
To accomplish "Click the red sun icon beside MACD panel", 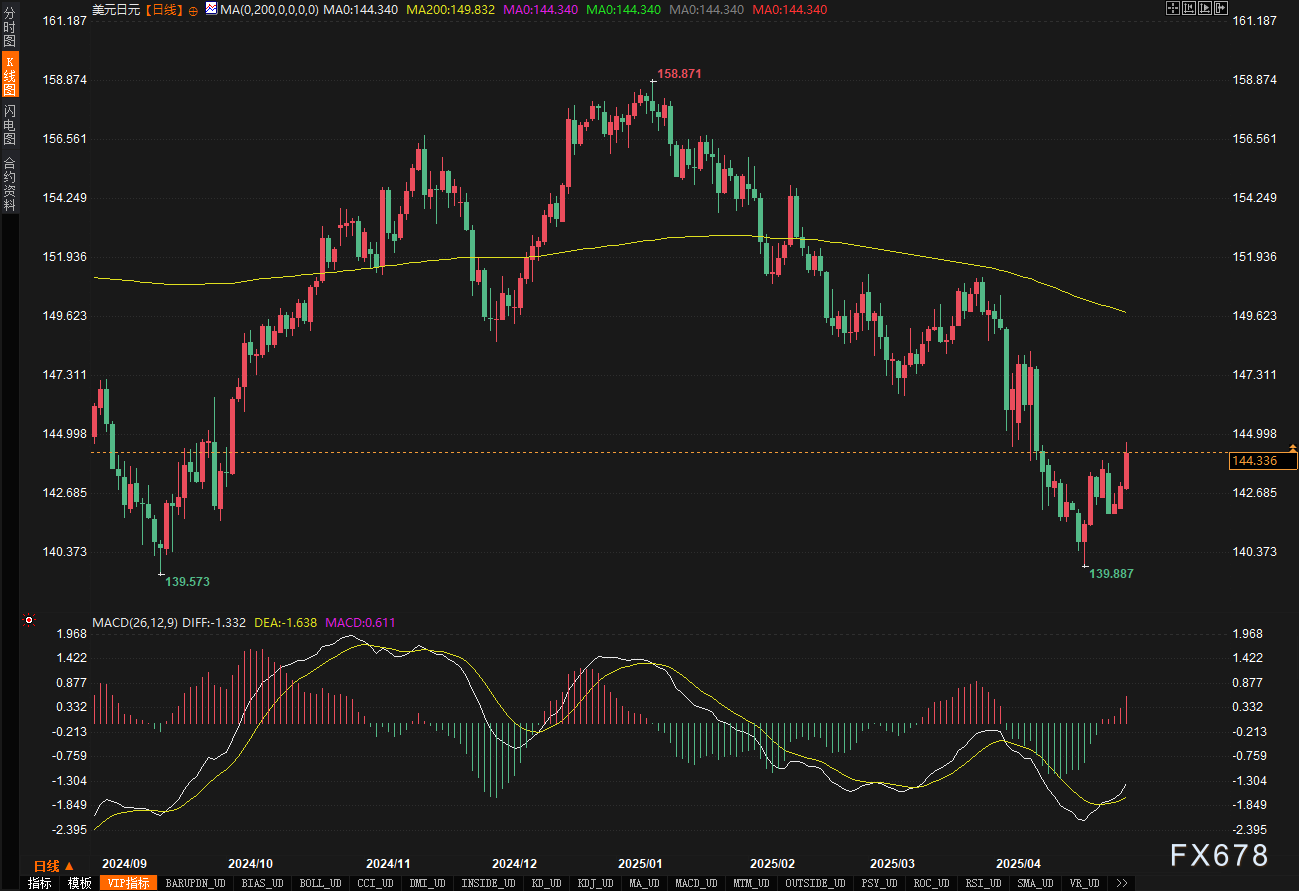I will coord(29,621).
